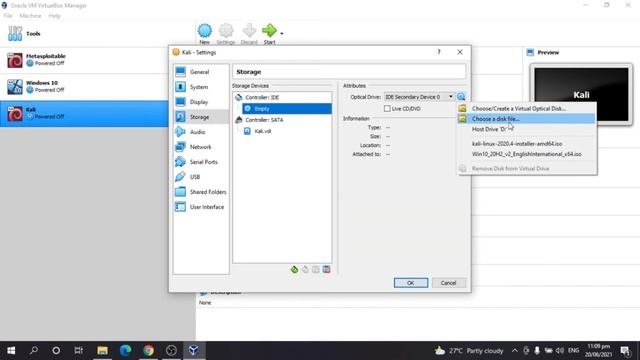Open the Start button dropdown arrow
Viewport: 640px width, 360px height.
coord(282,33)
